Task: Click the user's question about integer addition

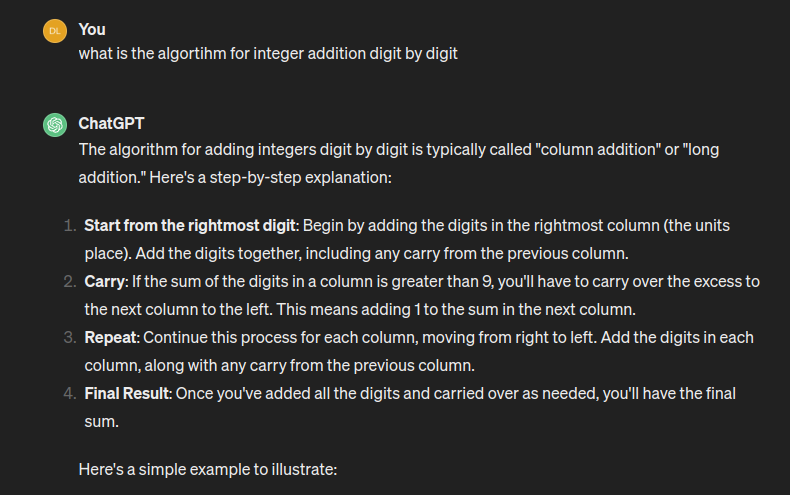Action: tap(268, 53)
